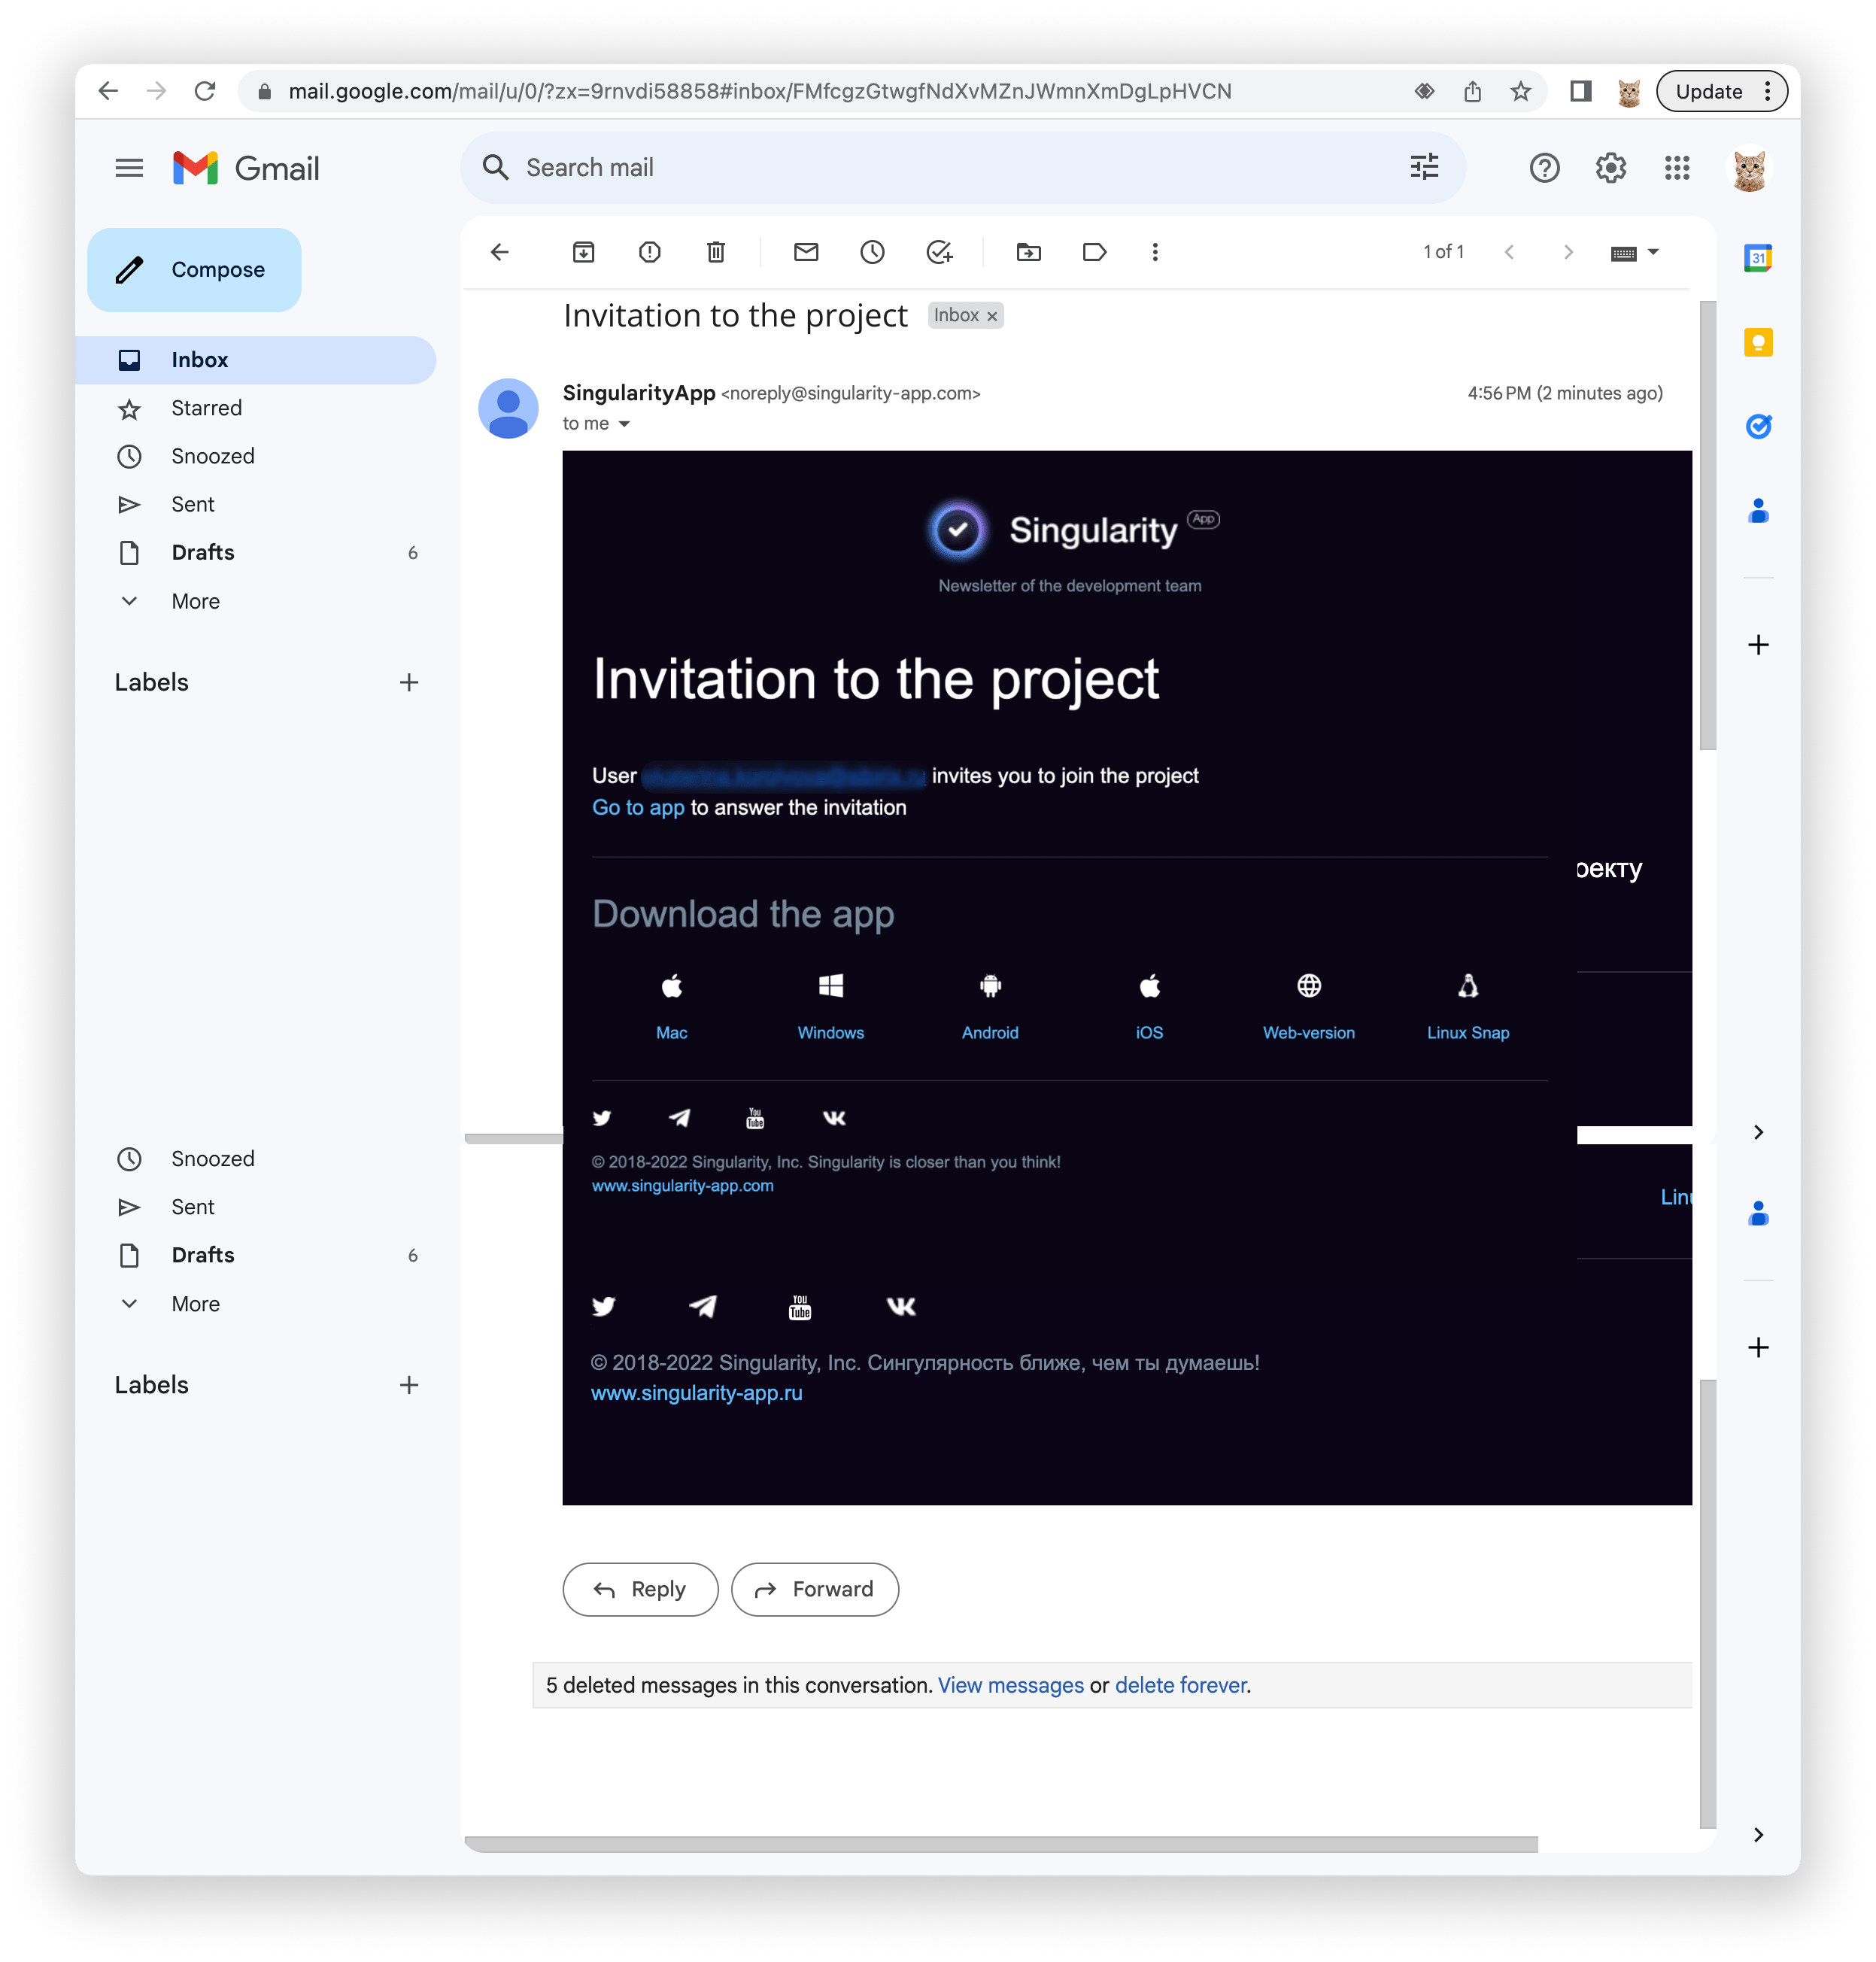
Task: Create new label with upper plus
Action: pyautogui.click(x=408, y=682)
